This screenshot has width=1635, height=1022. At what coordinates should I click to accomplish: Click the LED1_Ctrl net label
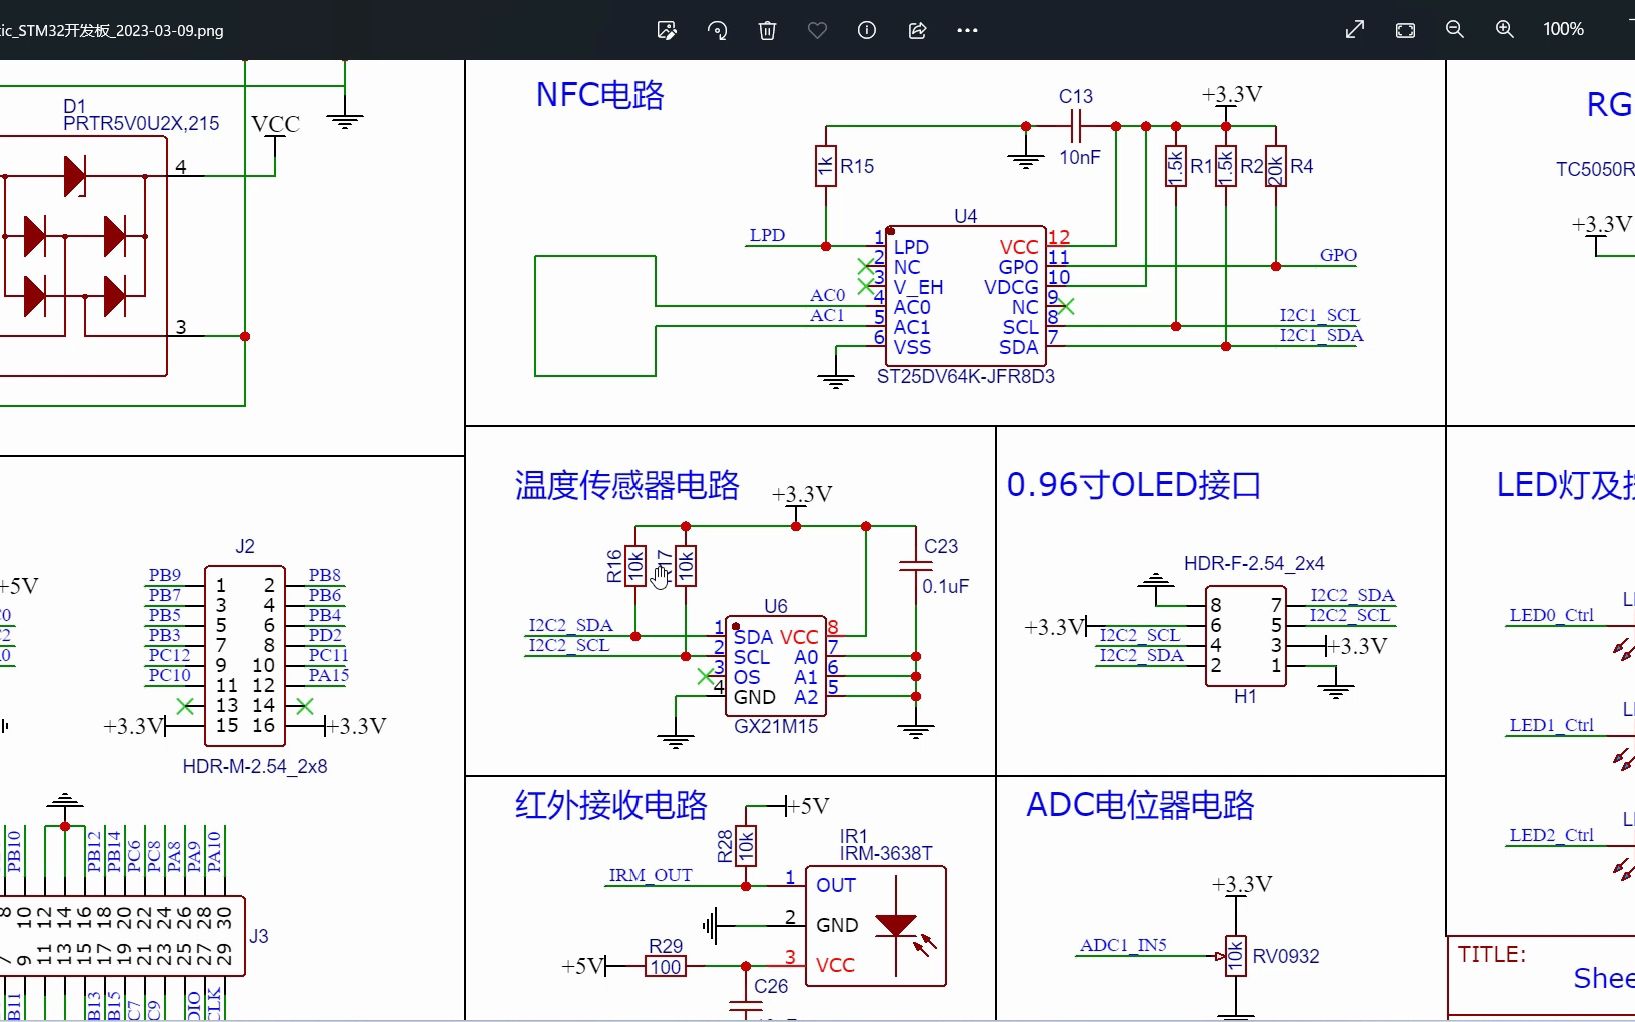tap(1551, 726)
